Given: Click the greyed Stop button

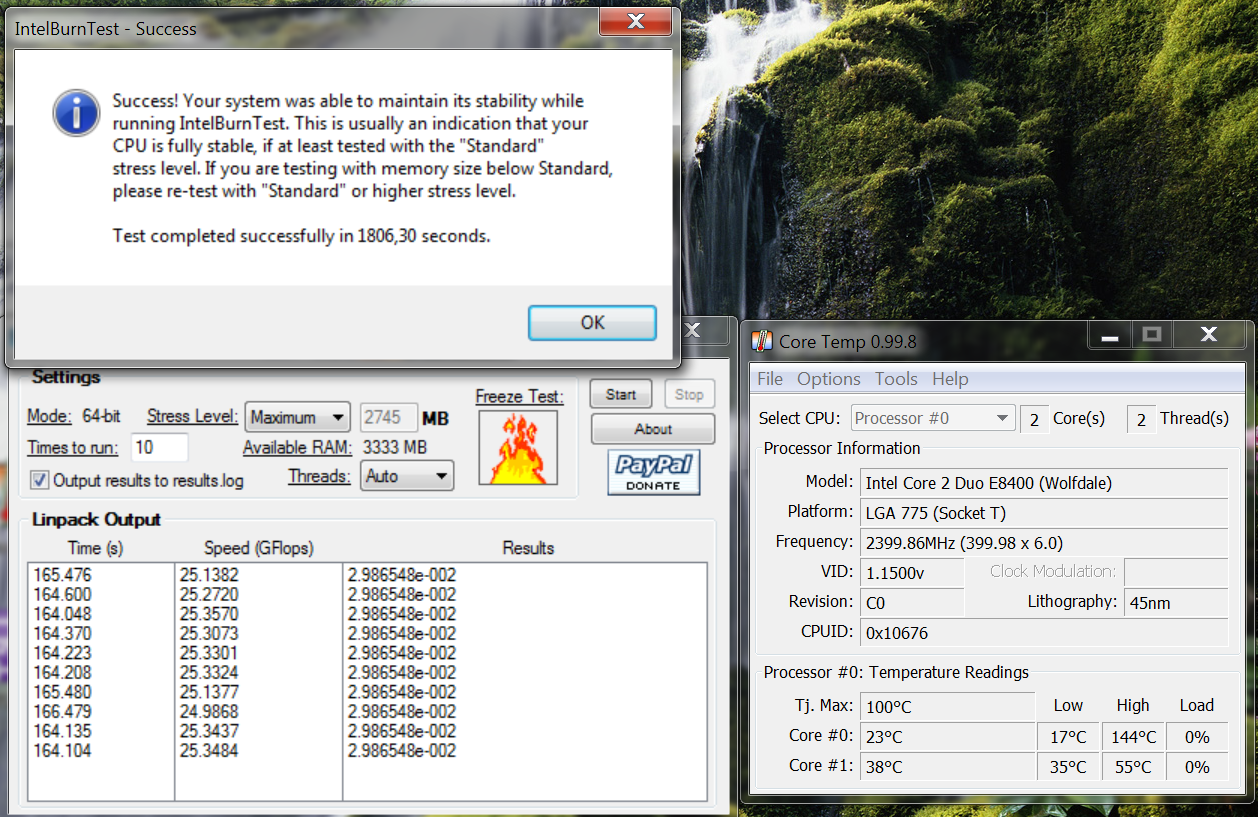Looking at the screenshot, I should [689, 394].
